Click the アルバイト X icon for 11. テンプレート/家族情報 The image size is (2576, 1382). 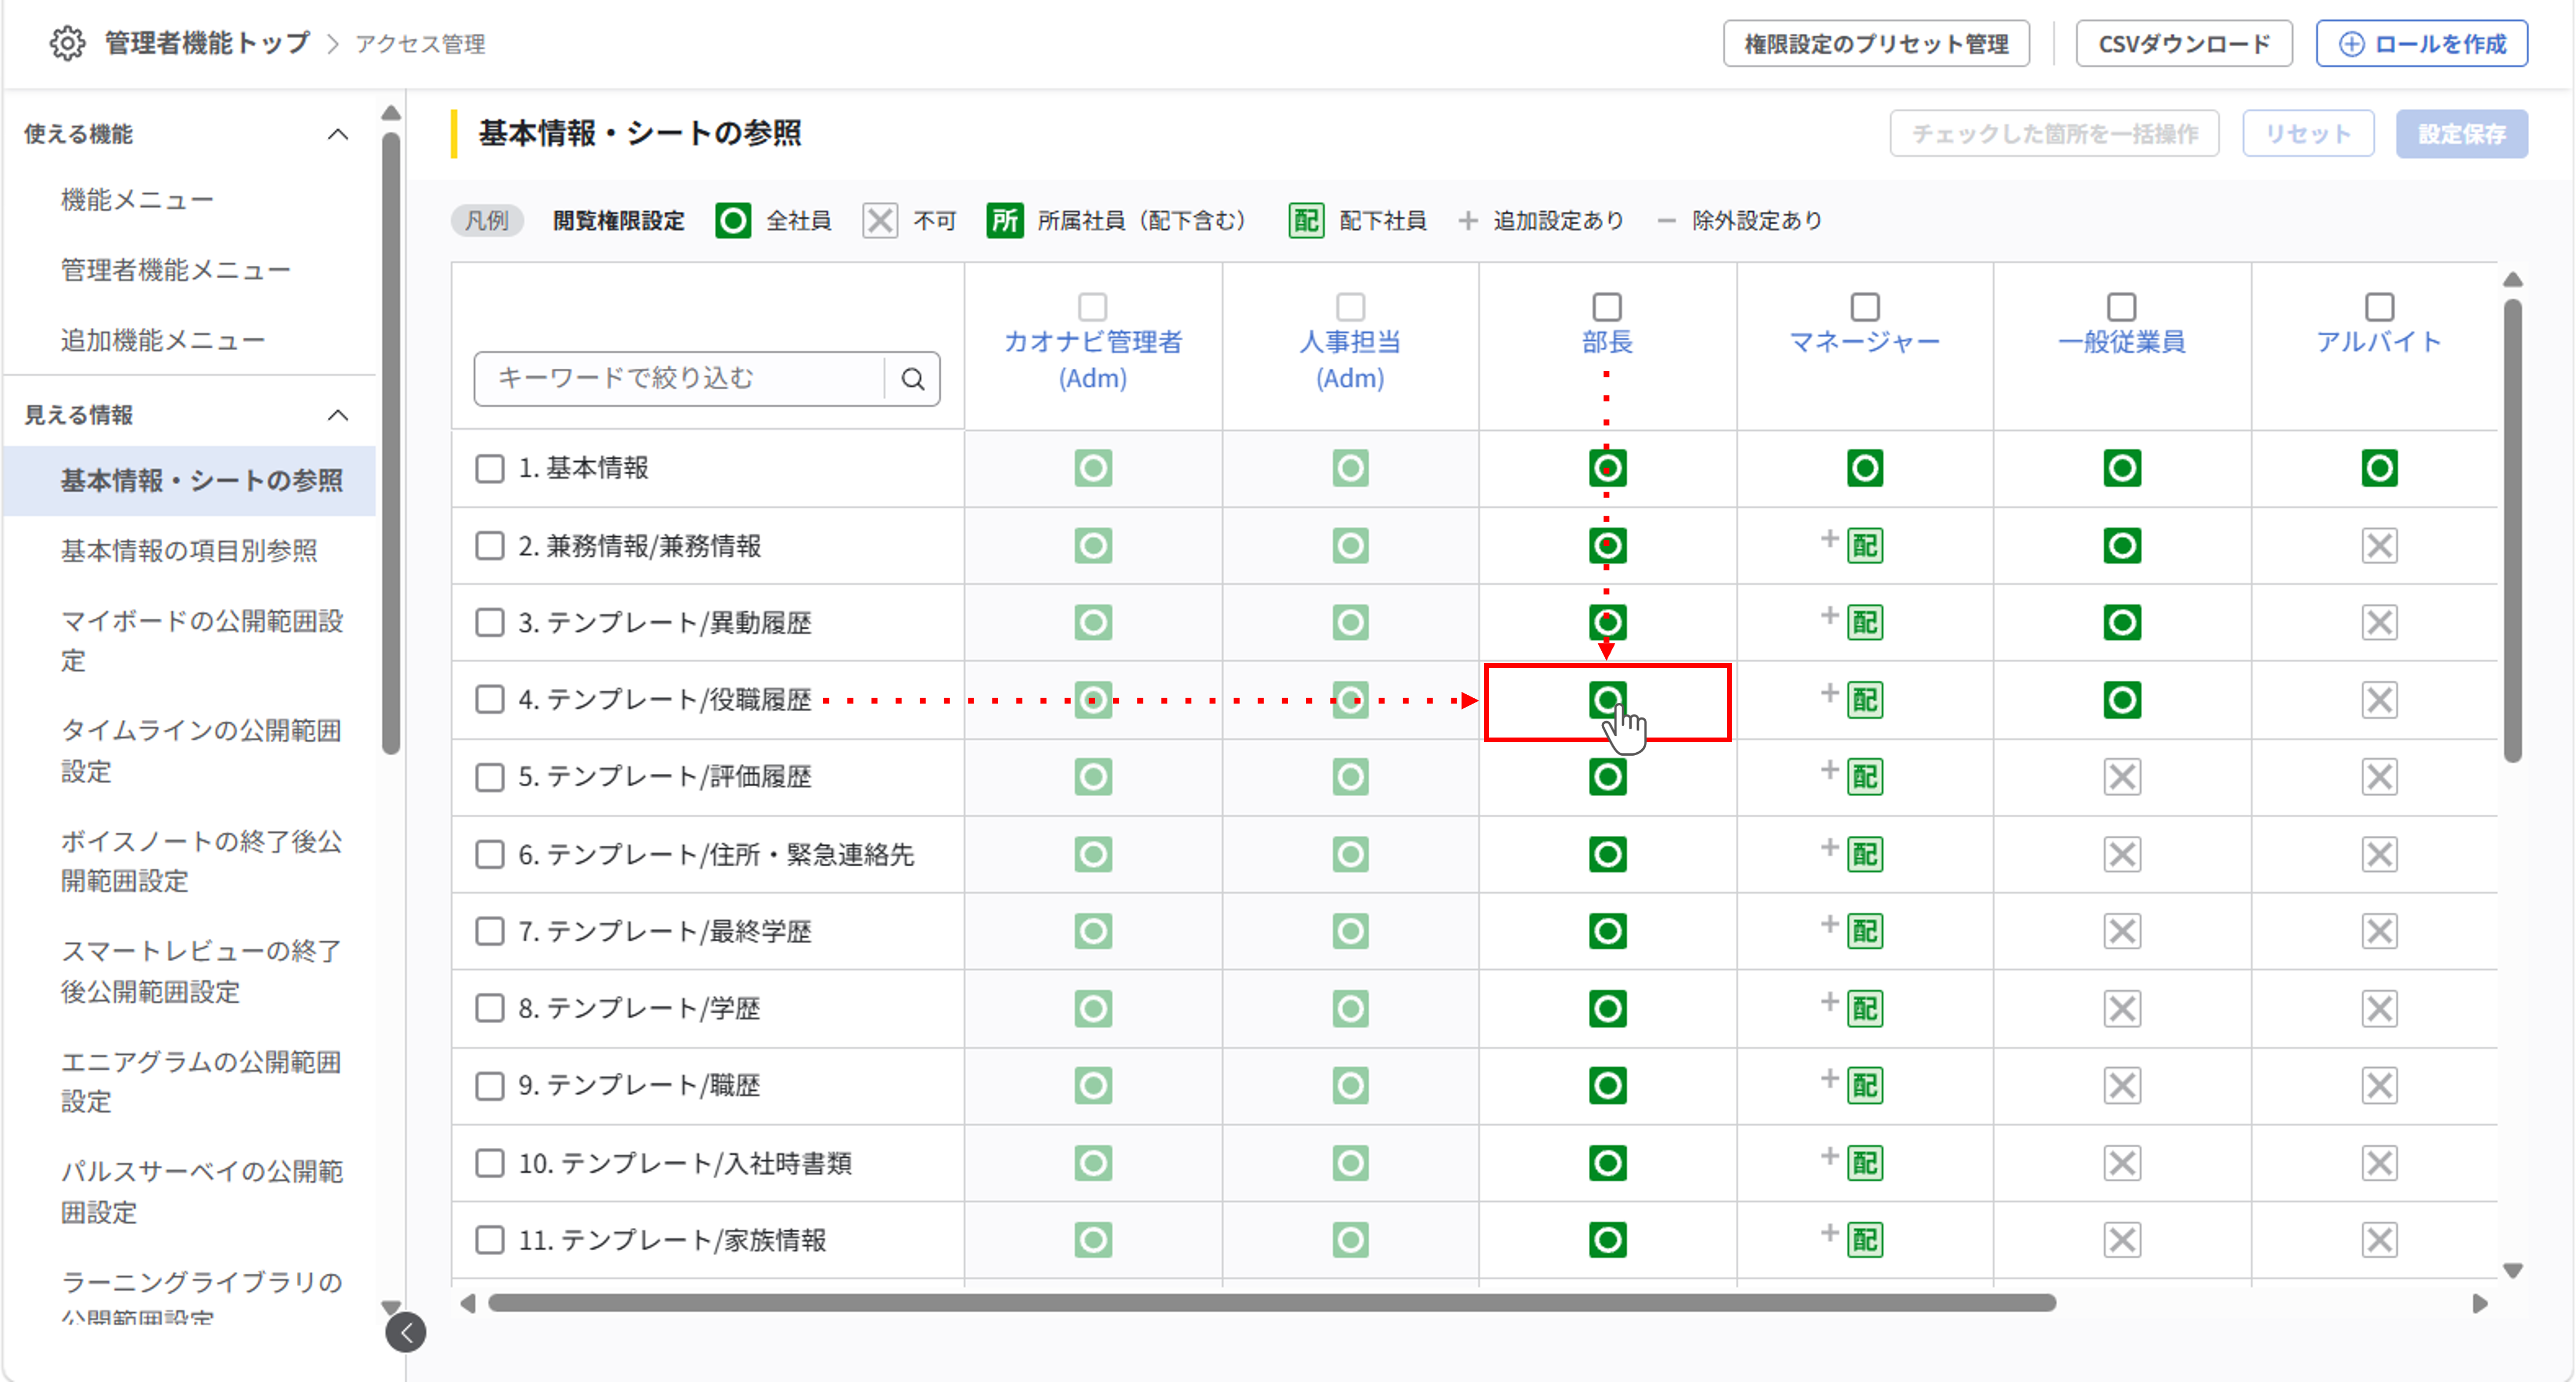pos(2379,1241)
